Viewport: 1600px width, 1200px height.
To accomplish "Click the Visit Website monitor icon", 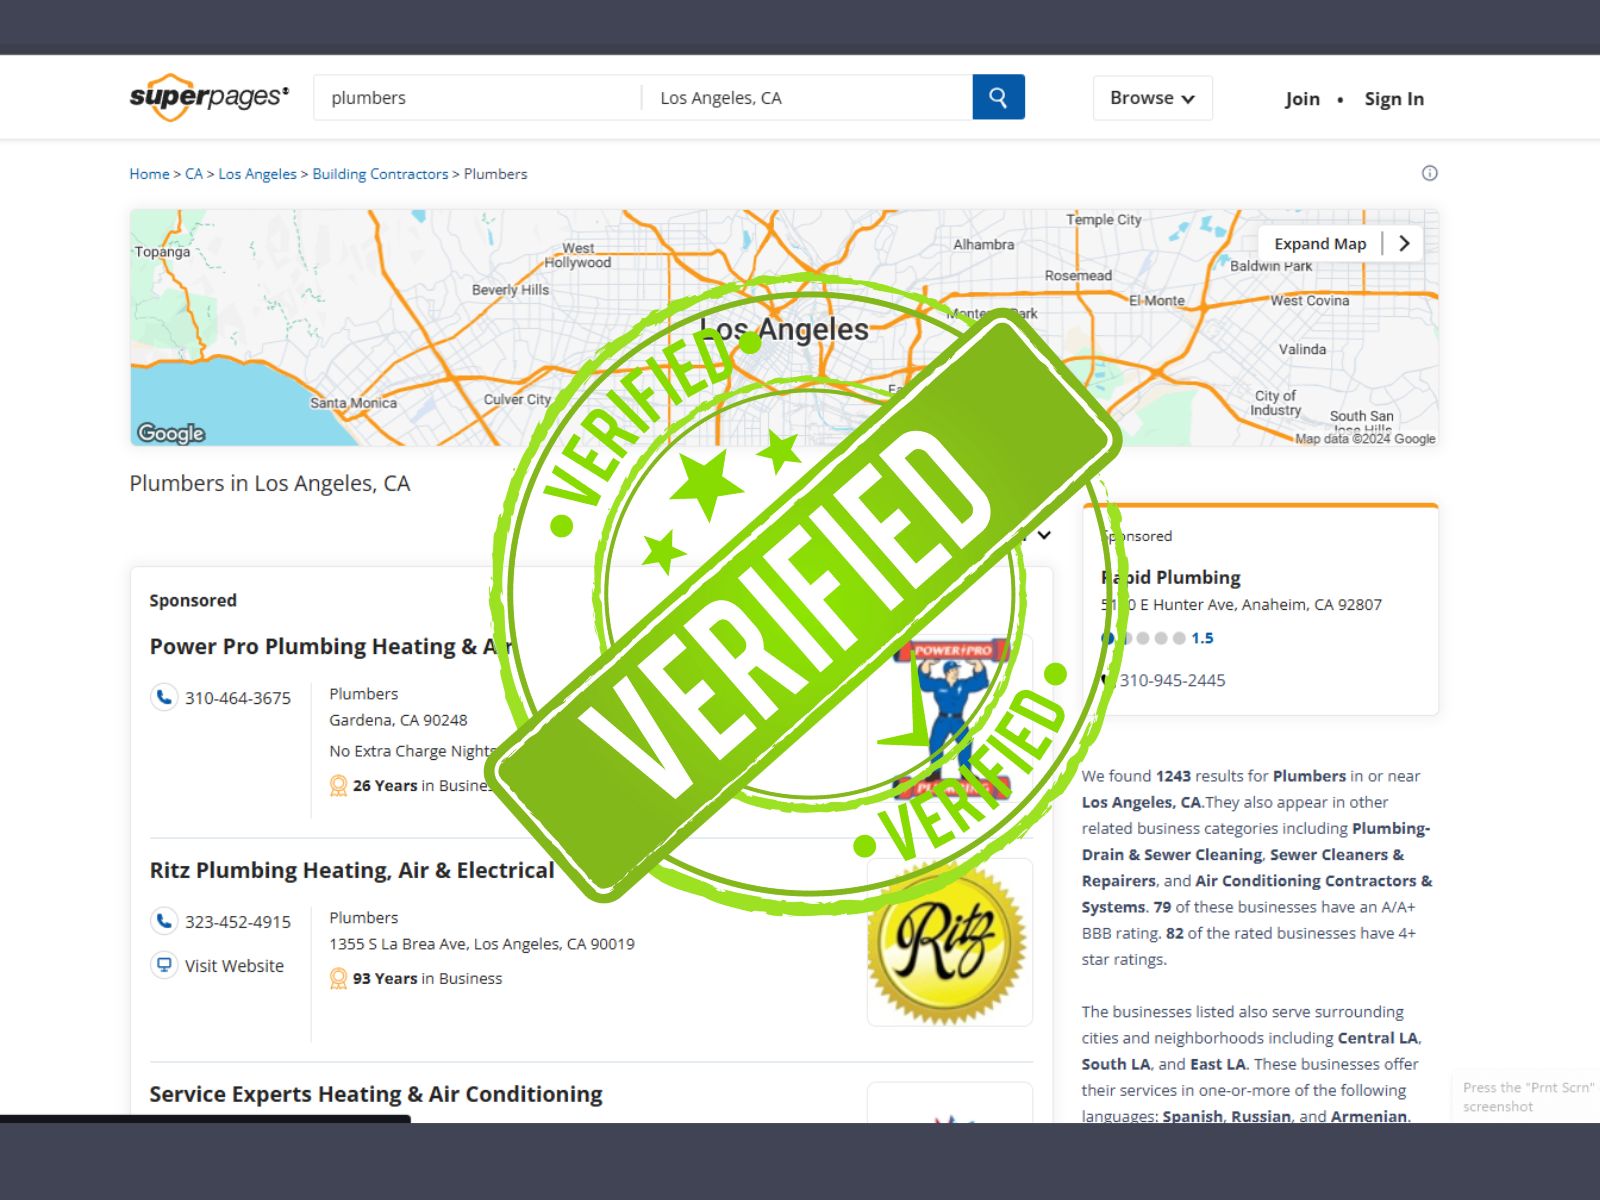I will coord(163,965).
